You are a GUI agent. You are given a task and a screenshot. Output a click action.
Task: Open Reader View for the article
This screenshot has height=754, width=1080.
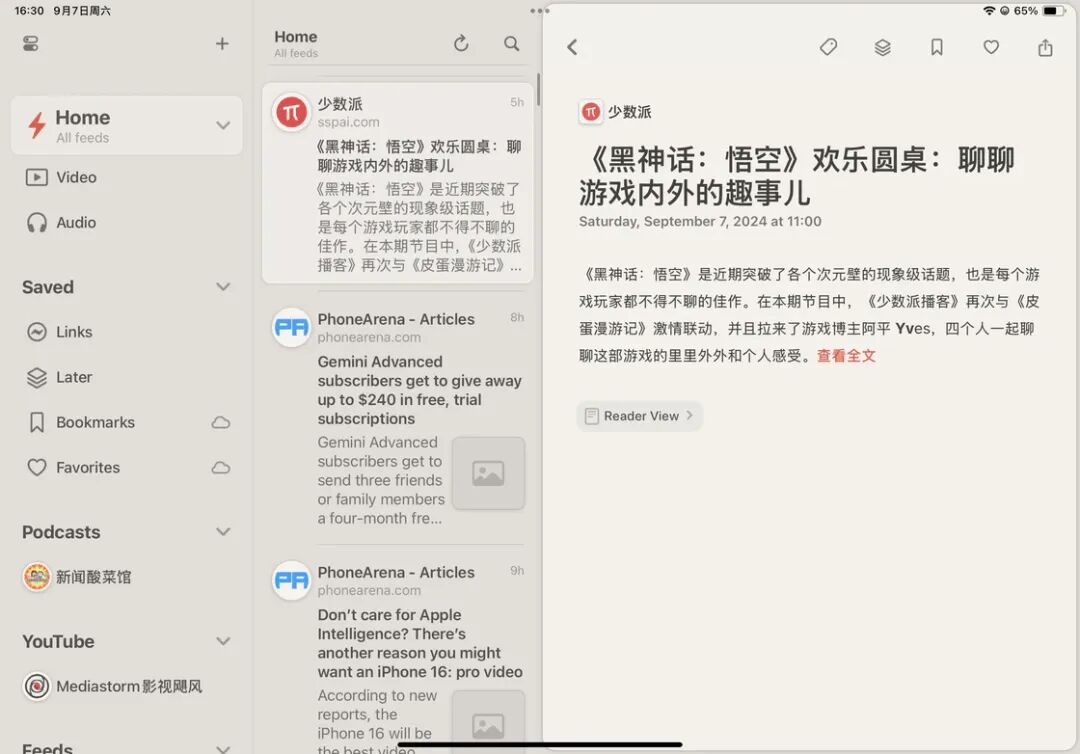click(x=639, y=416)
